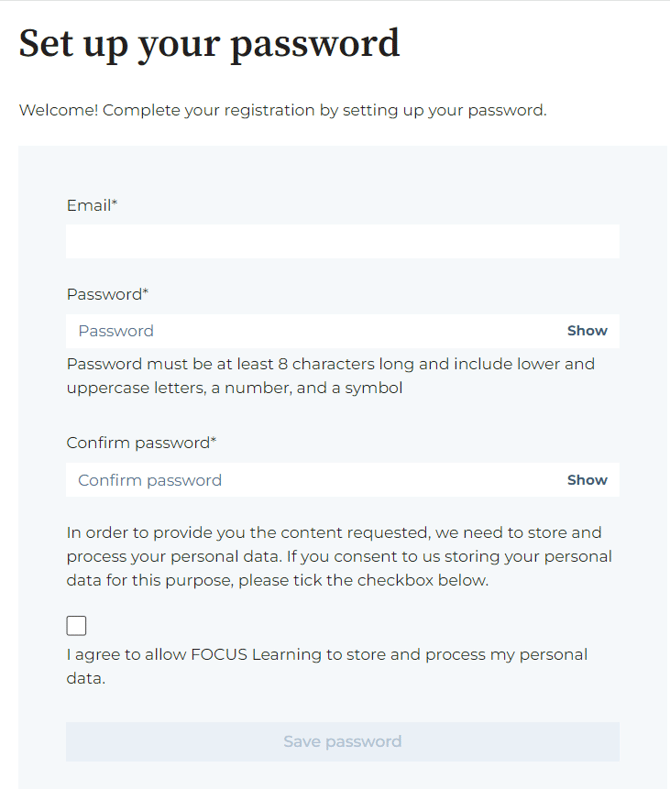Image resolution: width=670 pixels, height=789 pixels.
Task: Show the Confirm password field contents
Action: click(x=587, y=480)
